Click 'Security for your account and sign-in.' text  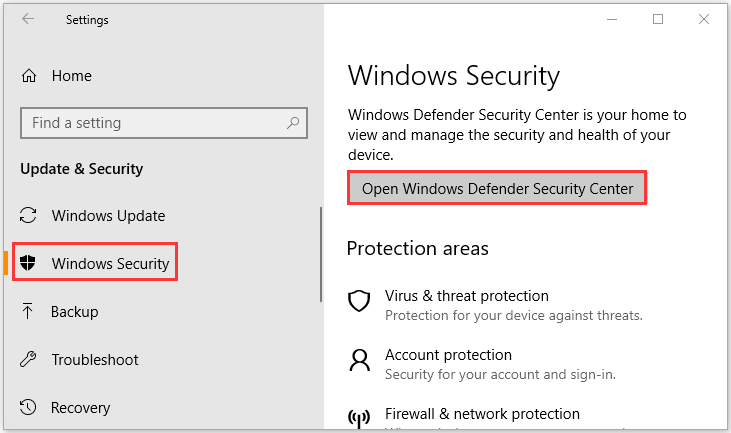pos(501,374)
